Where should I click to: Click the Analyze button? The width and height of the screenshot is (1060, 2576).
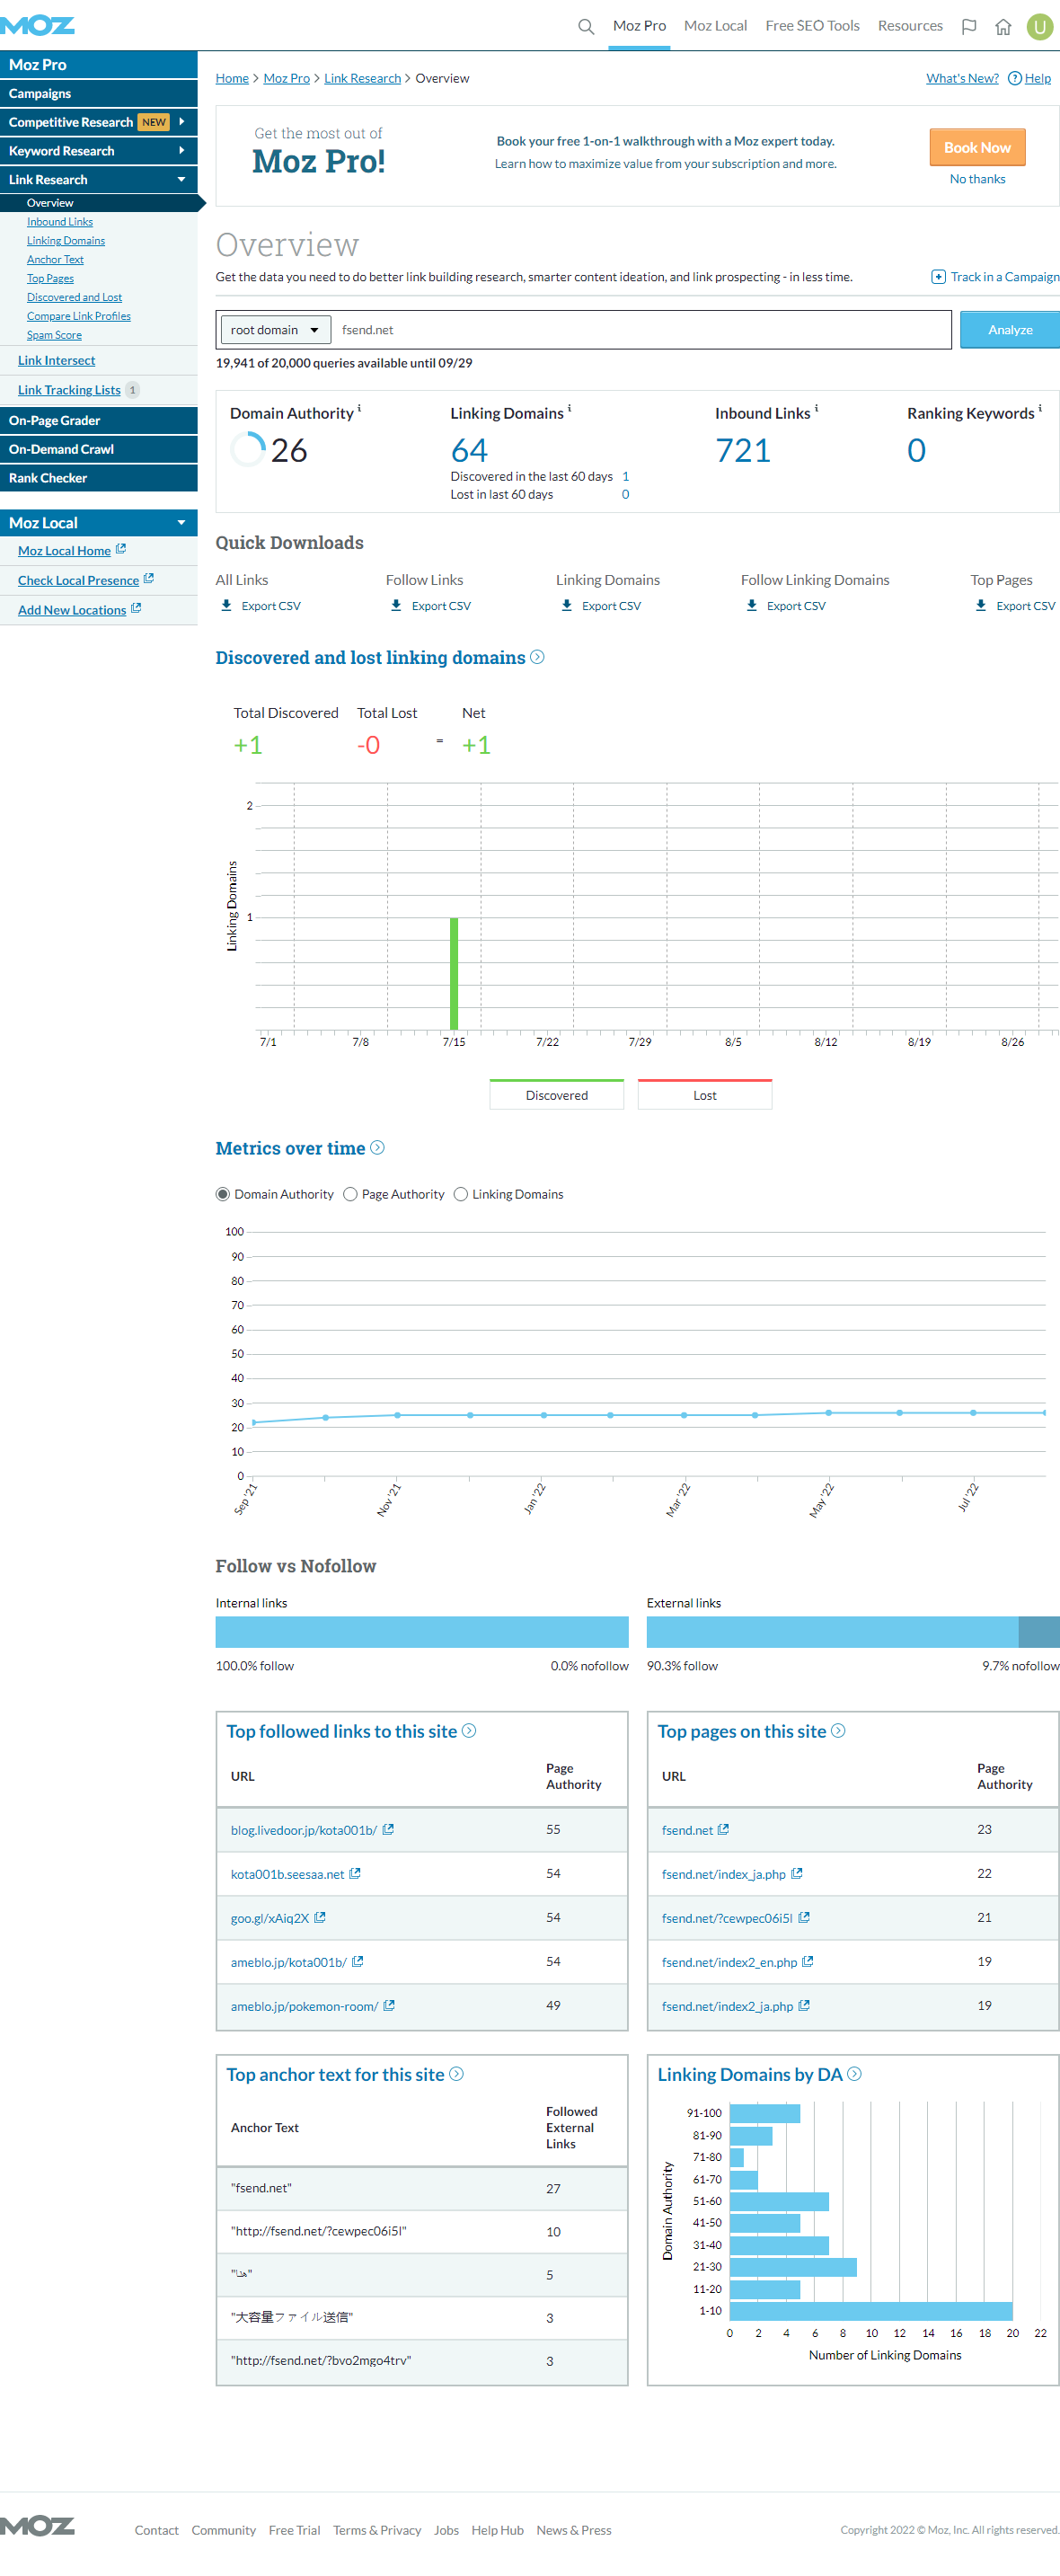point(1009,330)
